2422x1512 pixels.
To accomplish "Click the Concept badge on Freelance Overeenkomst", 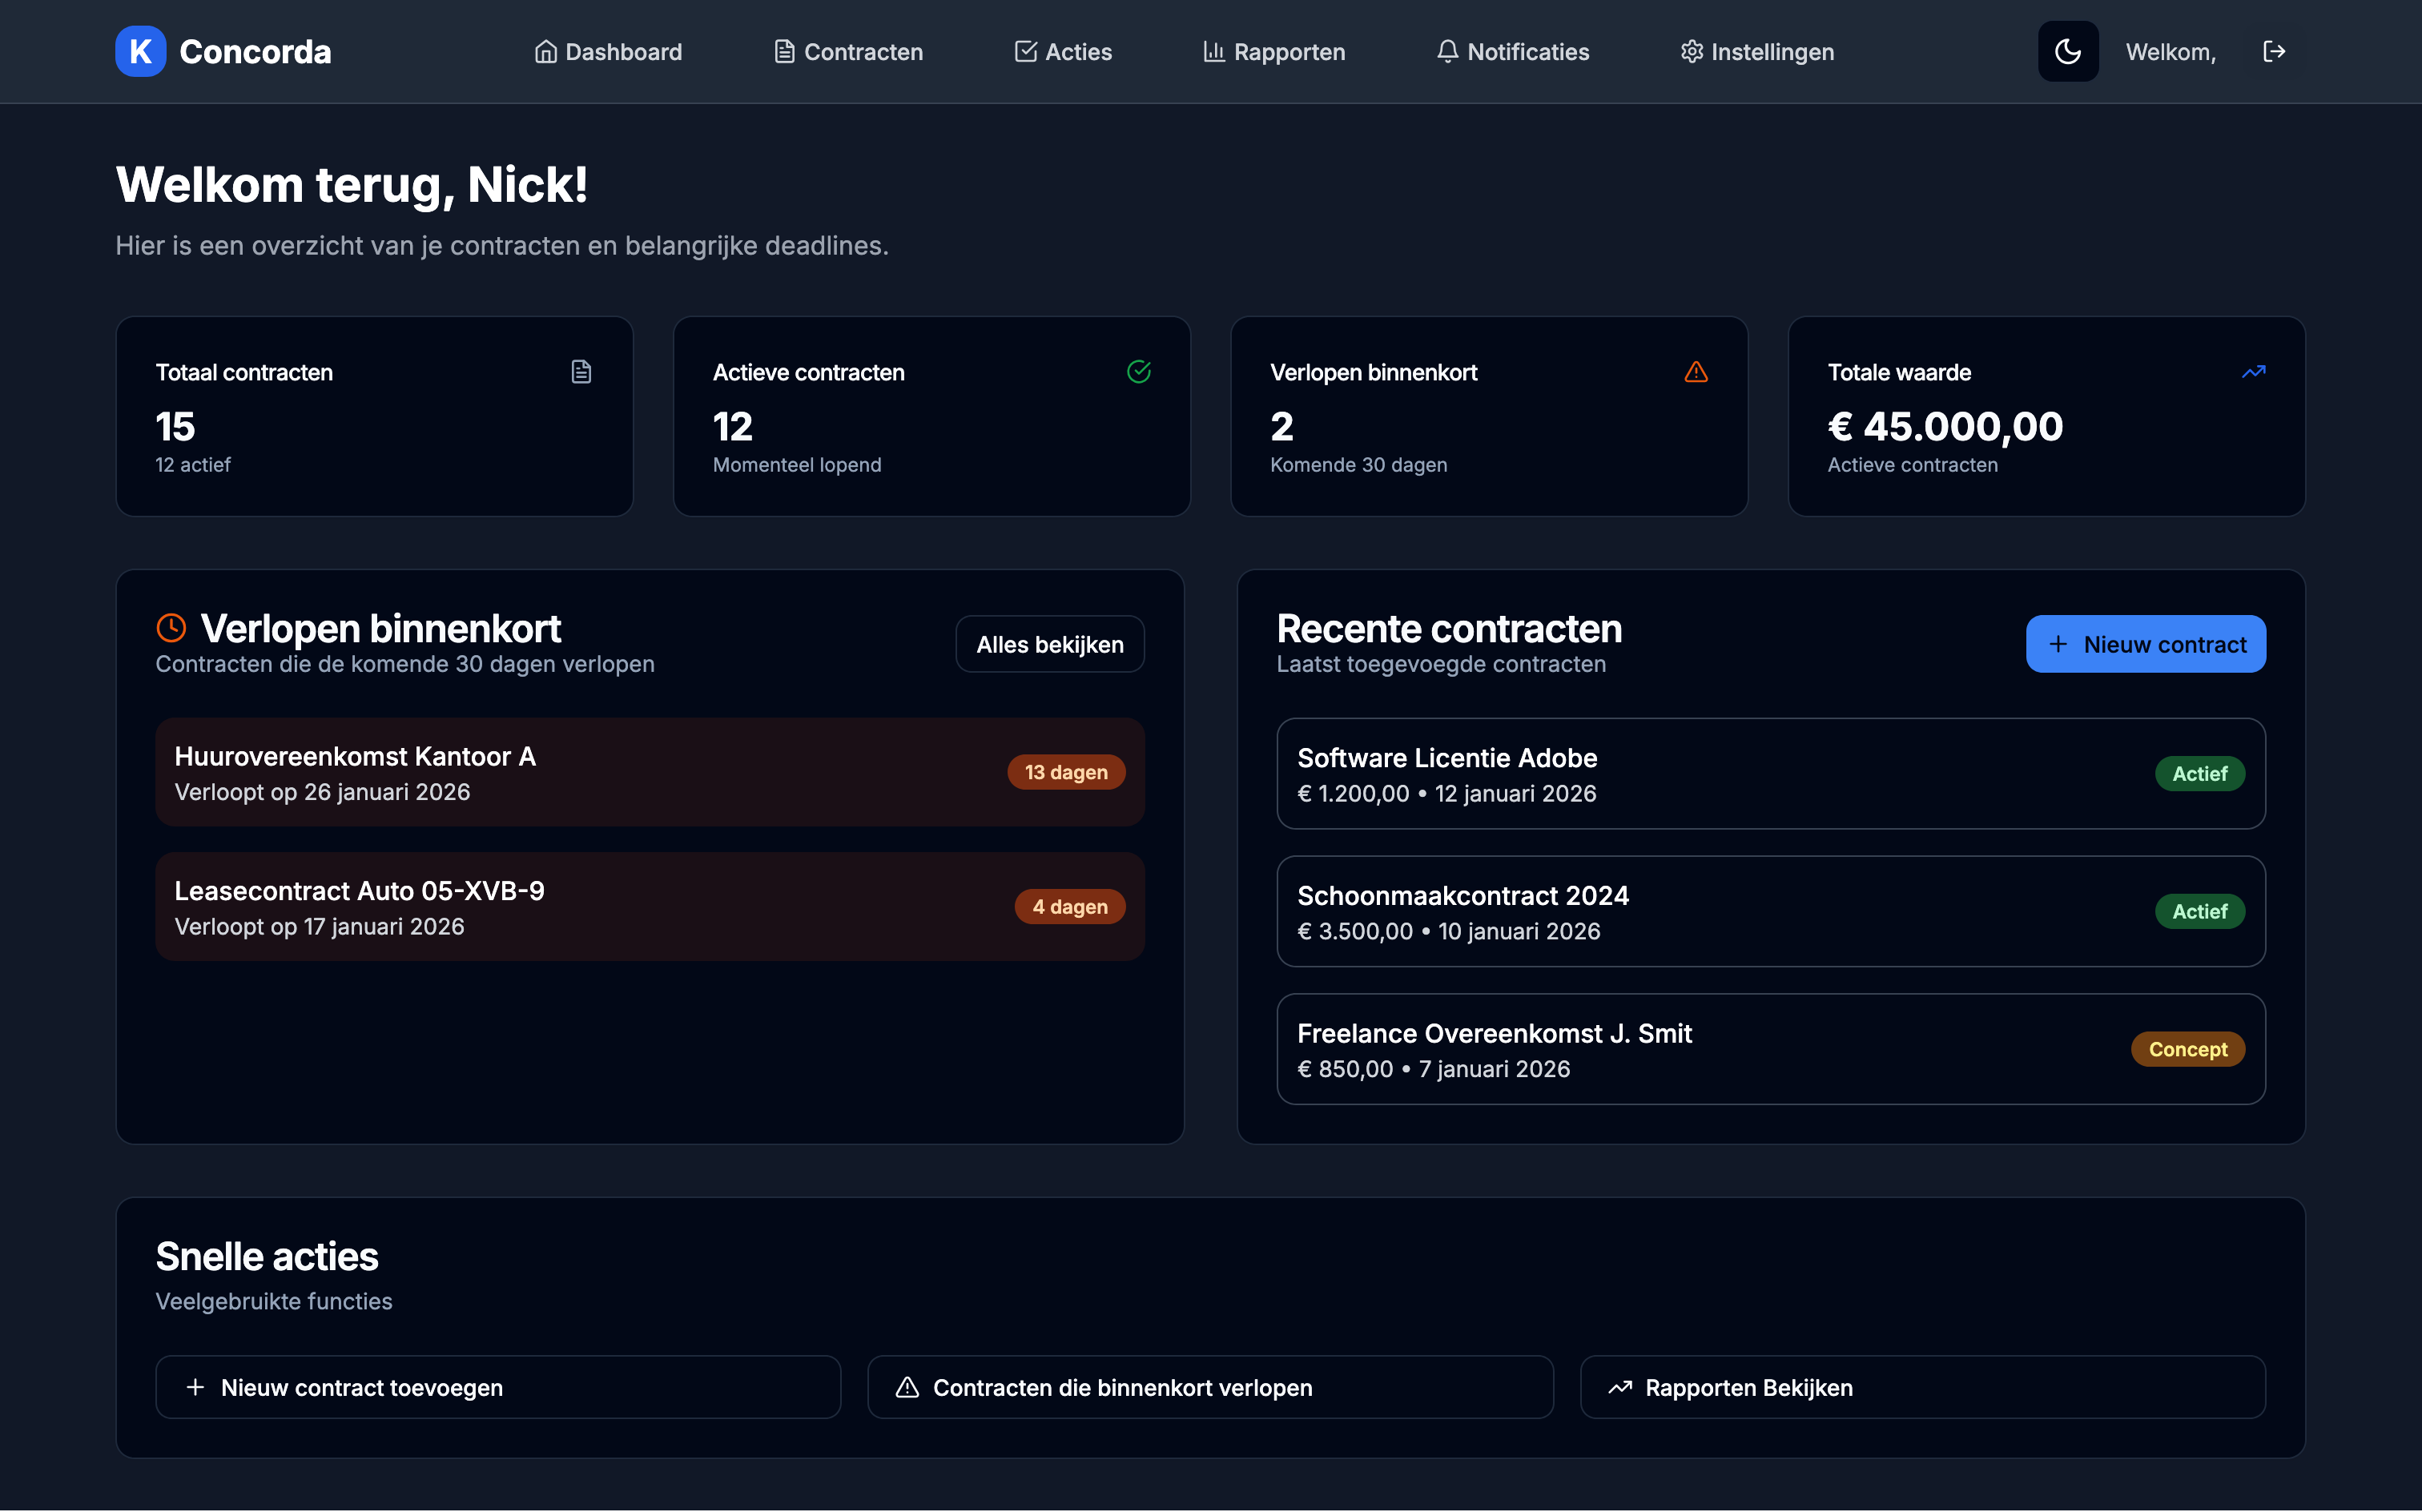I will click(x=2188, y=1049).
